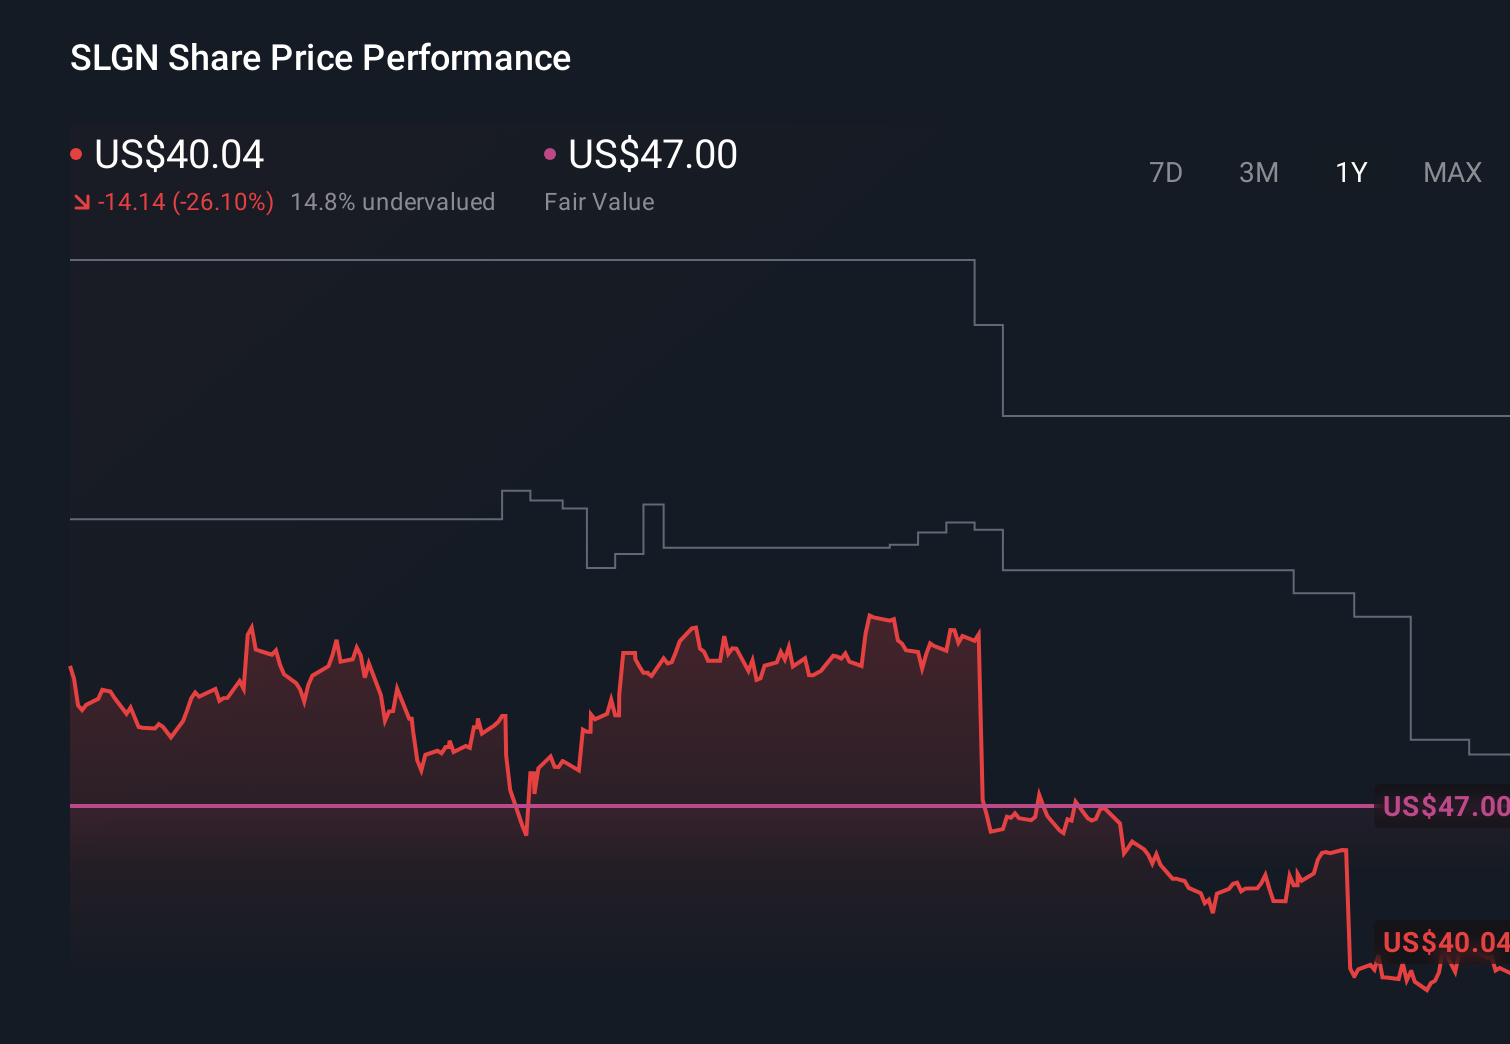Click the 14.8% undervalued label
Screen dimensions: 1510x1044
[x=393, y=201]
